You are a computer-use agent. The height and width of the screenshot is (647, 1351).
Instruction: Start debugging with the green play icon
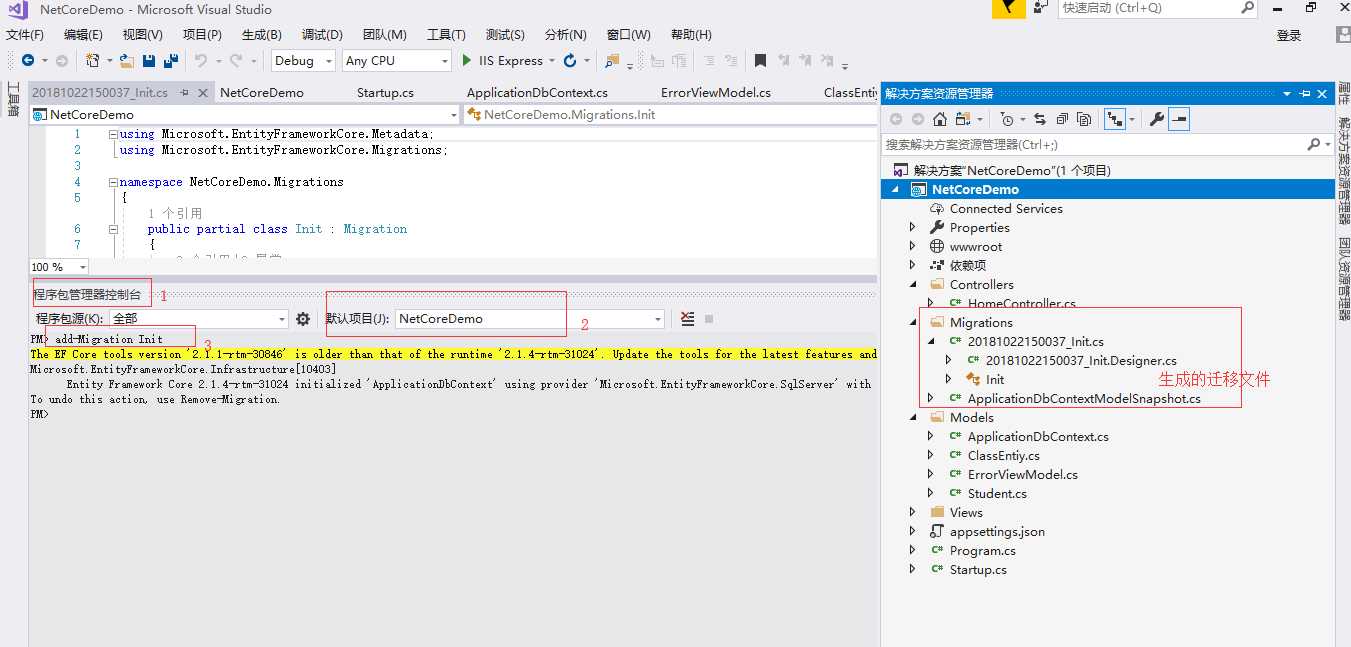tap(466, 61)
